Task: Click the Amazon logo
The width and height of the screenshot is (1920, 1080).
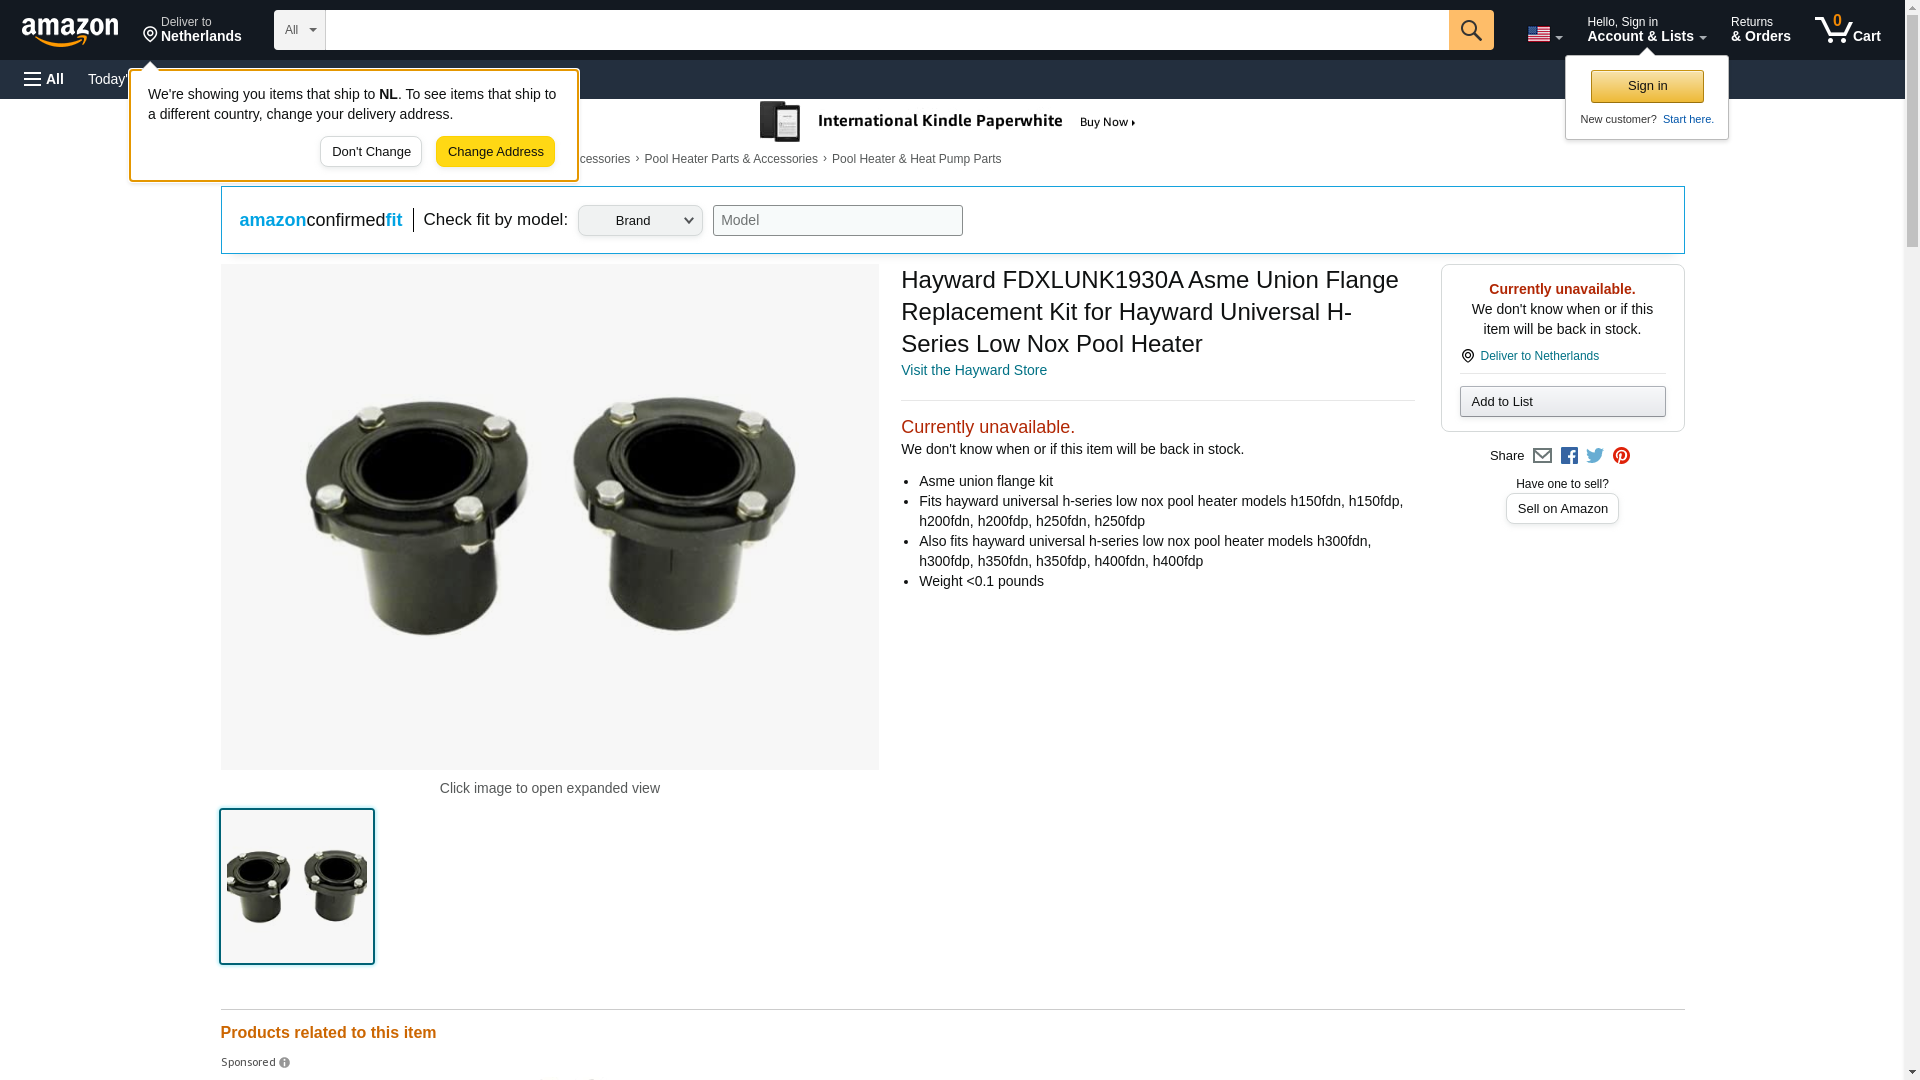Action: 70,31
